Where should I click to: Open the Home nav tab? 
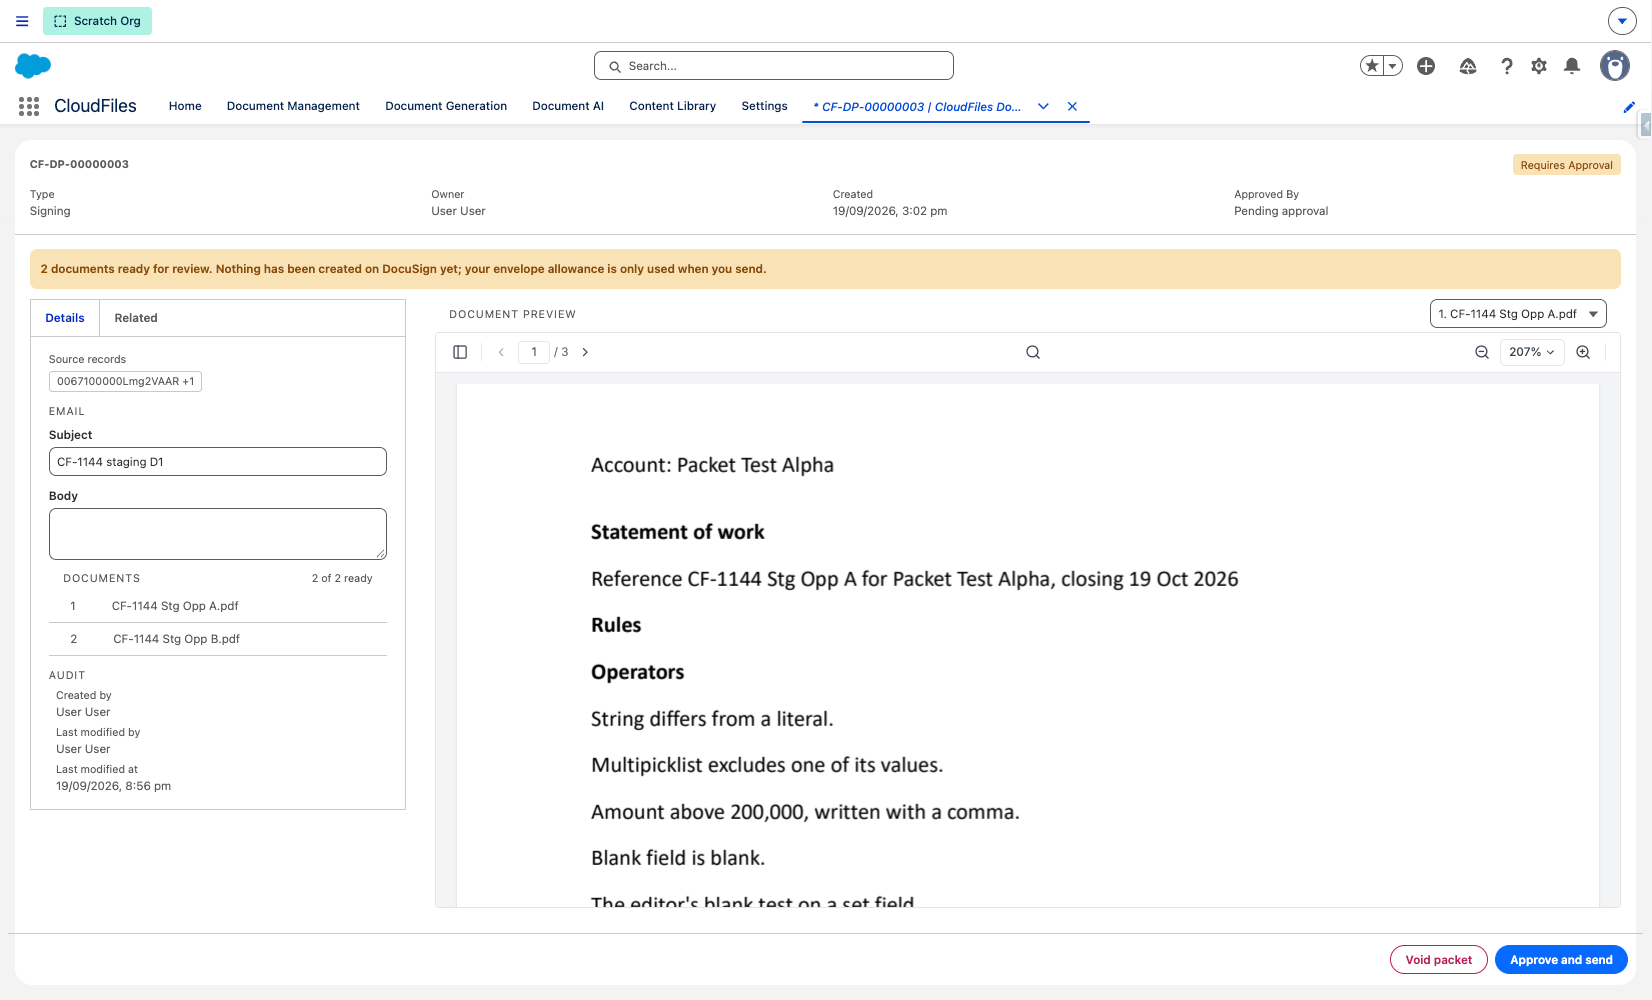coord(185,106)
